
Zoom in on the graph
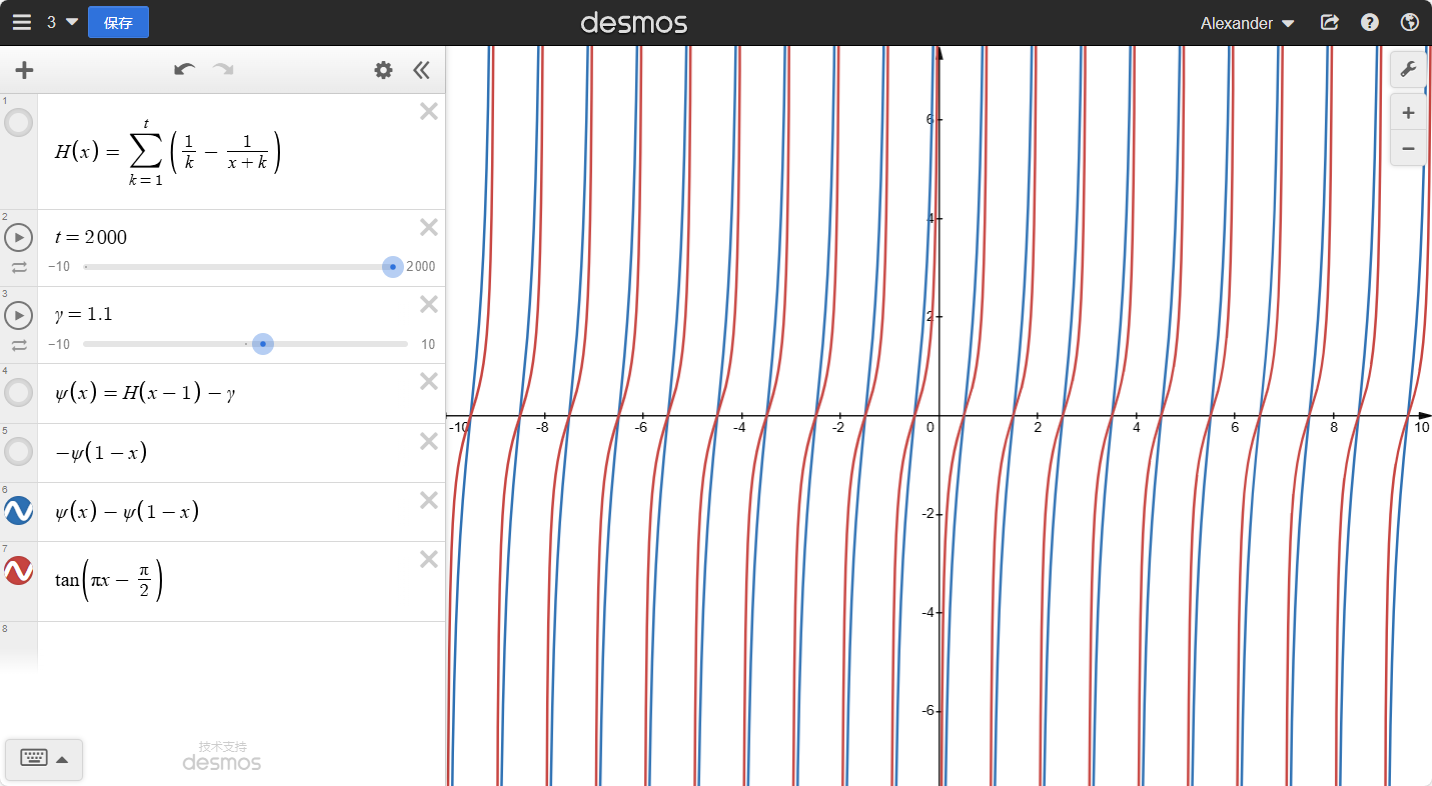(1408, 113)
